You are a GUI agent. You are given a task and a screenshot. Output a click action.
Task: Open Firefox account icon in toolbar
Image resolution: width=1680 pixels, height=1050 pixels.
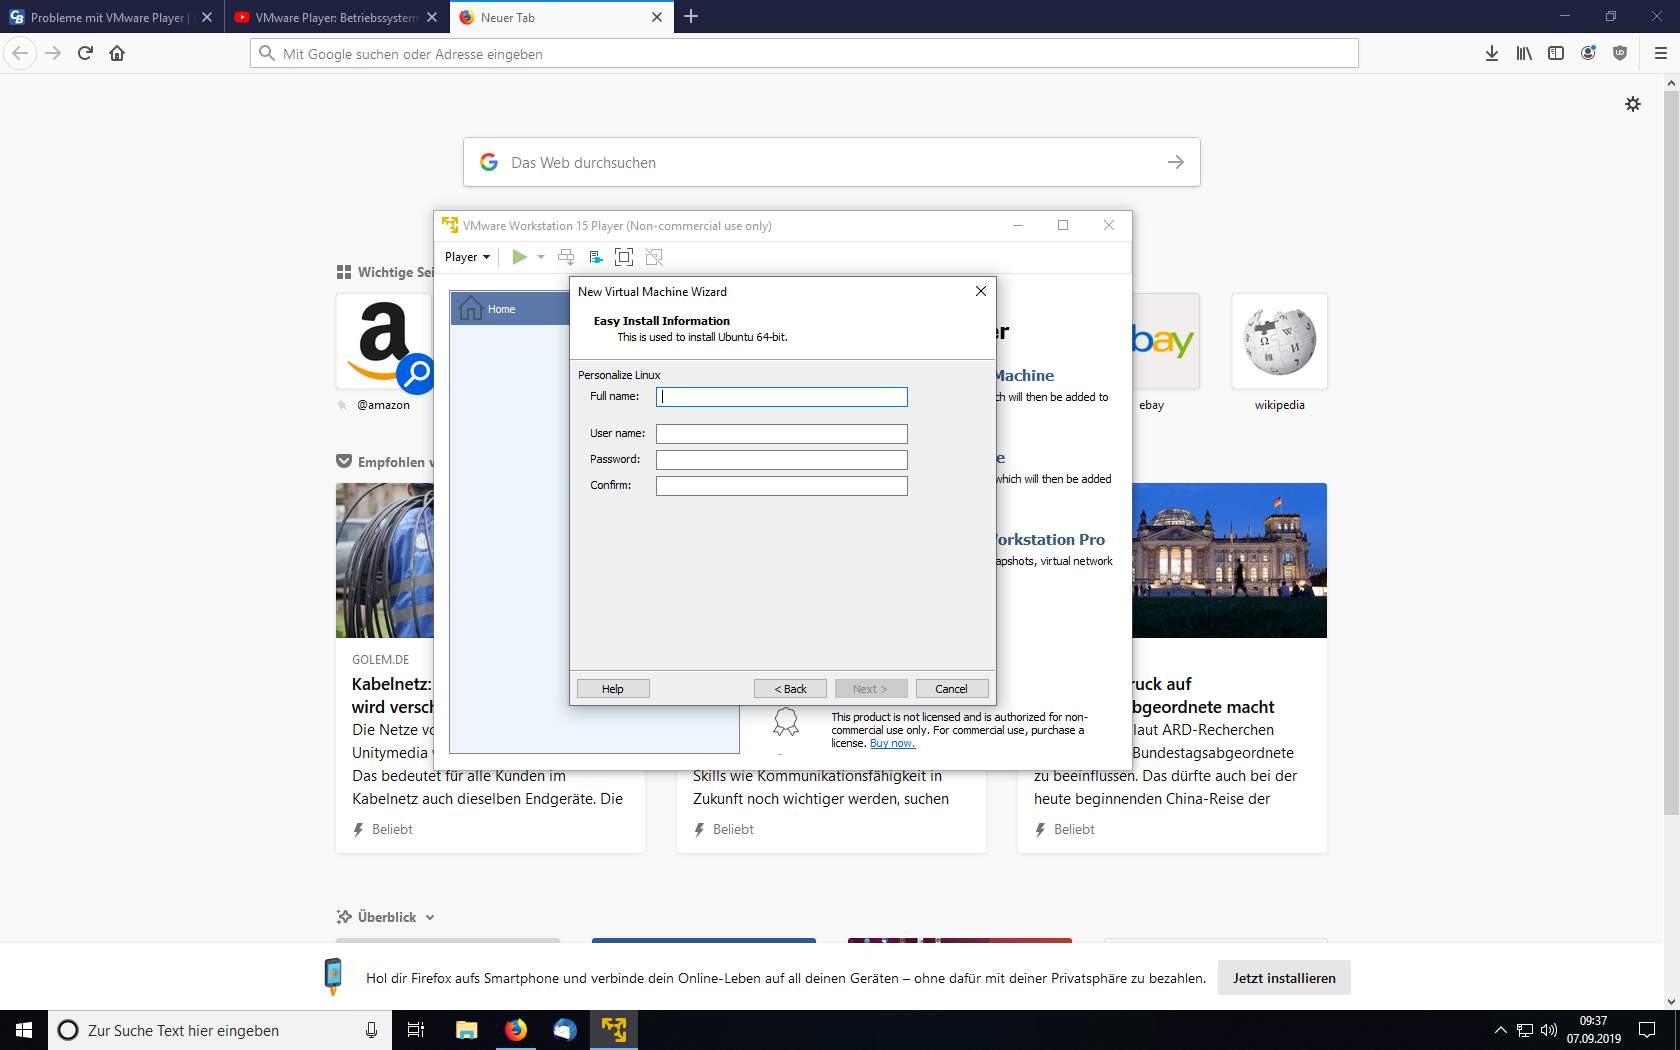coord(1588,53)
